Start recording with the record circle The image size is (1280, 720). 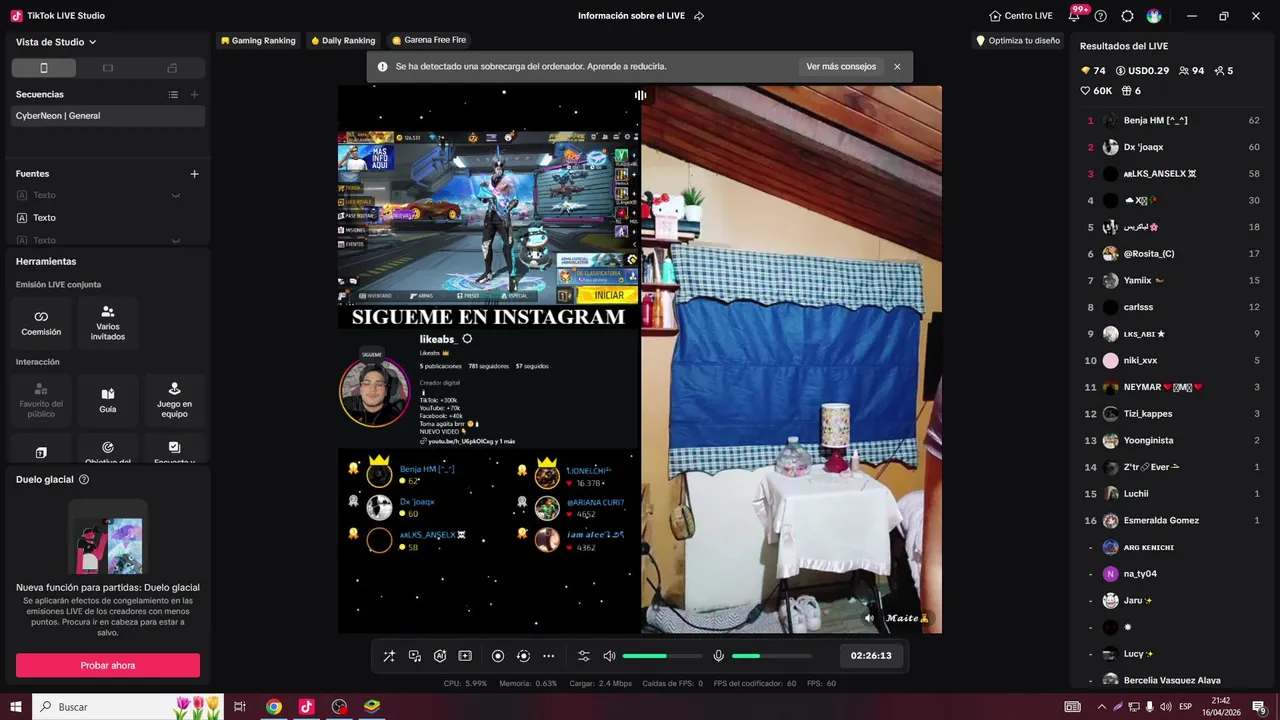pos(498,656)
